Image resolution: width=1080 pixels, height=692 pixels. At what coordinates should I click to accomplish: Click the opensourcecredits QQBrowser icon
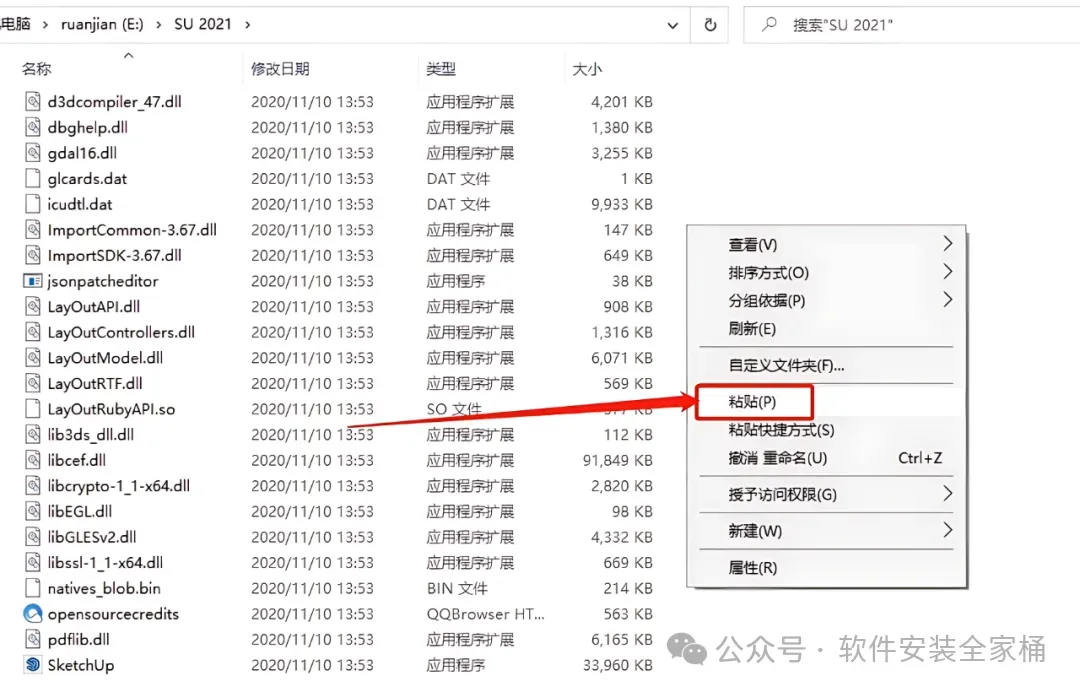(32, 614)
